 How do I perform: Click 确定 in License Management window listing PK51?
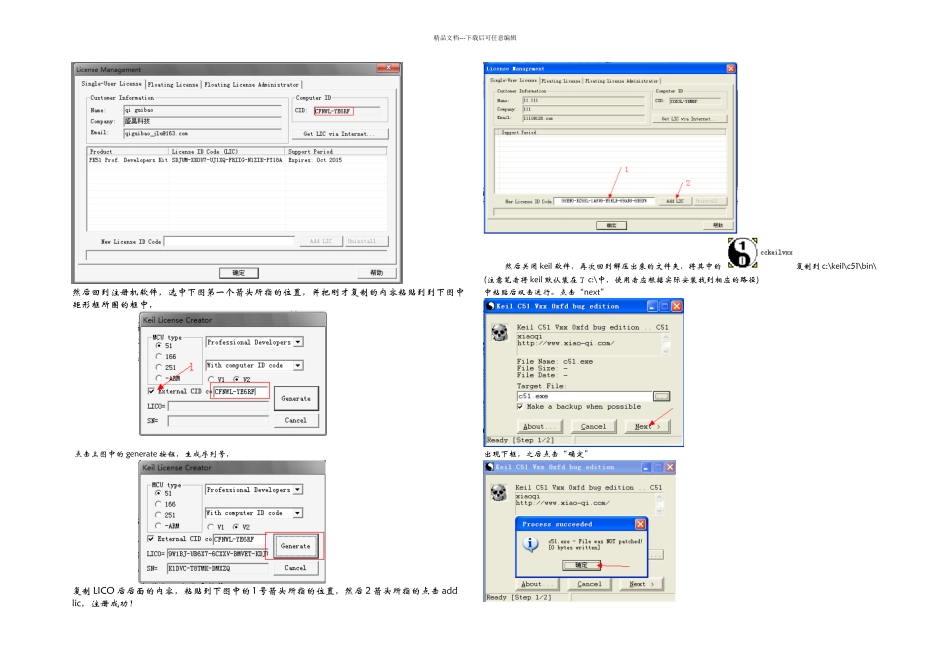point(239,273)
